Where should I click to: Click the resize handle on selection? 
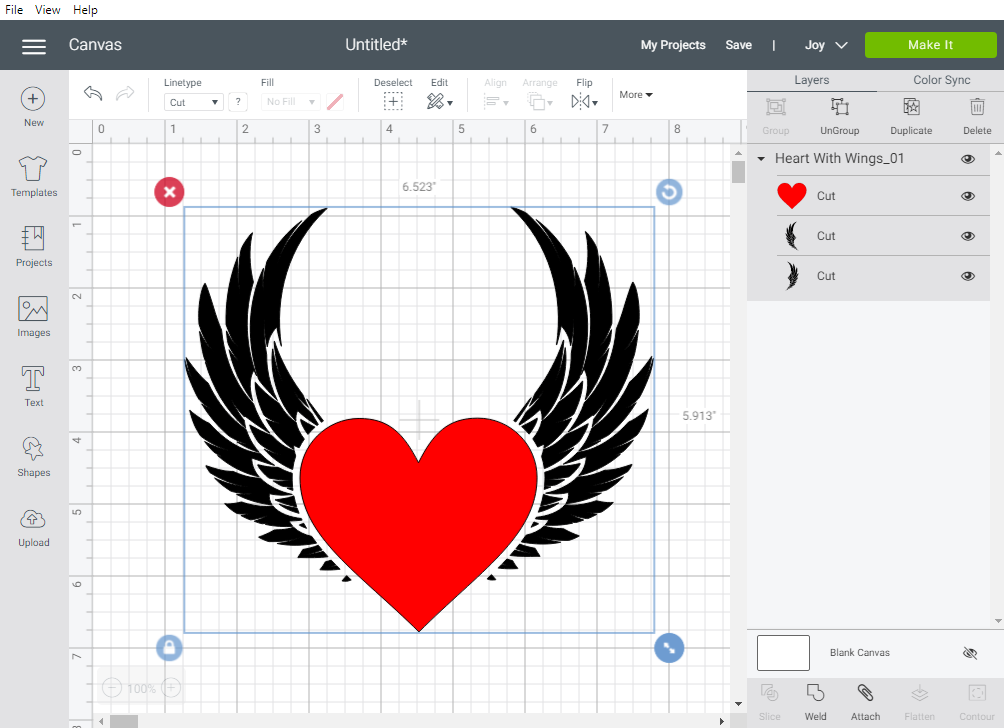click(669, 648)
